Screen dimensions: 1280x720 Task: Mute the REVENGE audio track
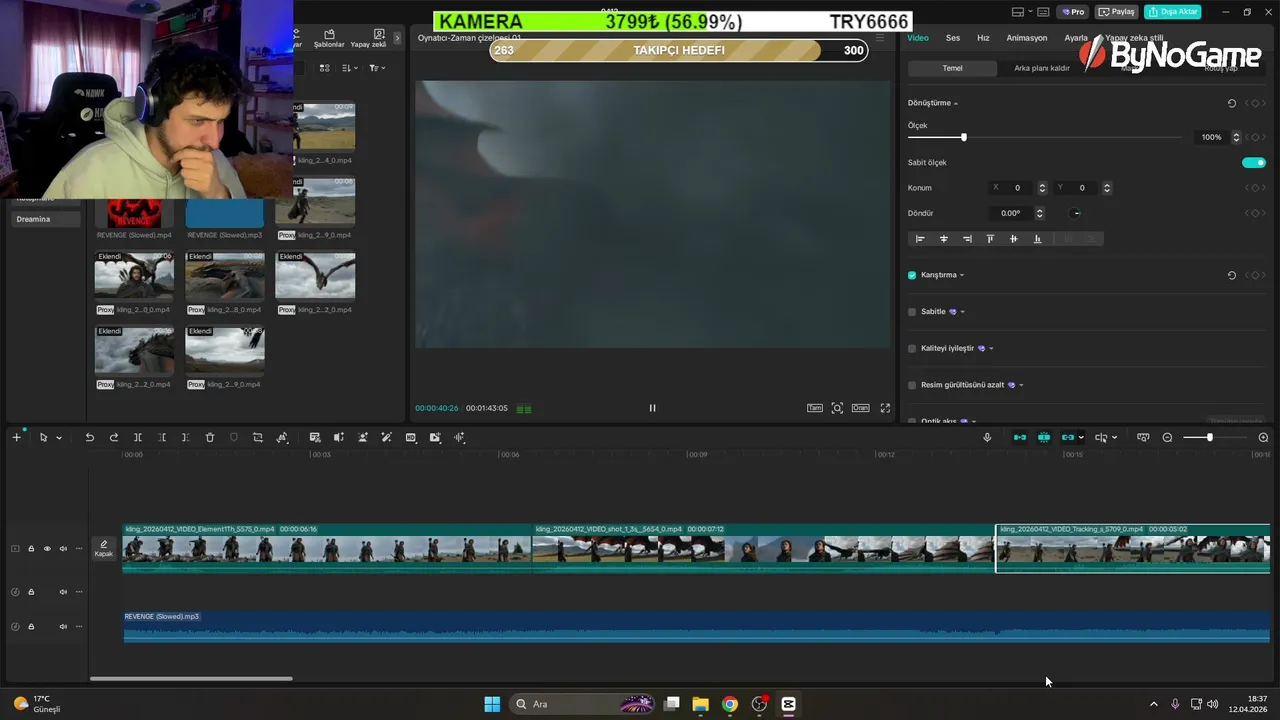63,627
